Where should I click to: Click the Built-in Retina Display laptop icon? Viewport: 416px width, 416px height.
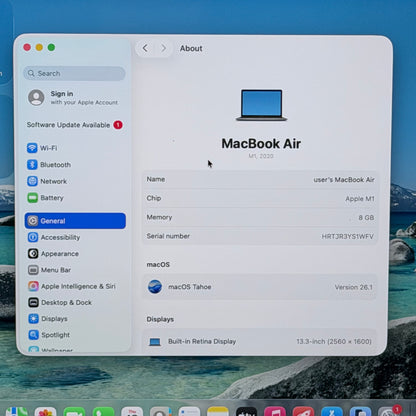point(155,342)
